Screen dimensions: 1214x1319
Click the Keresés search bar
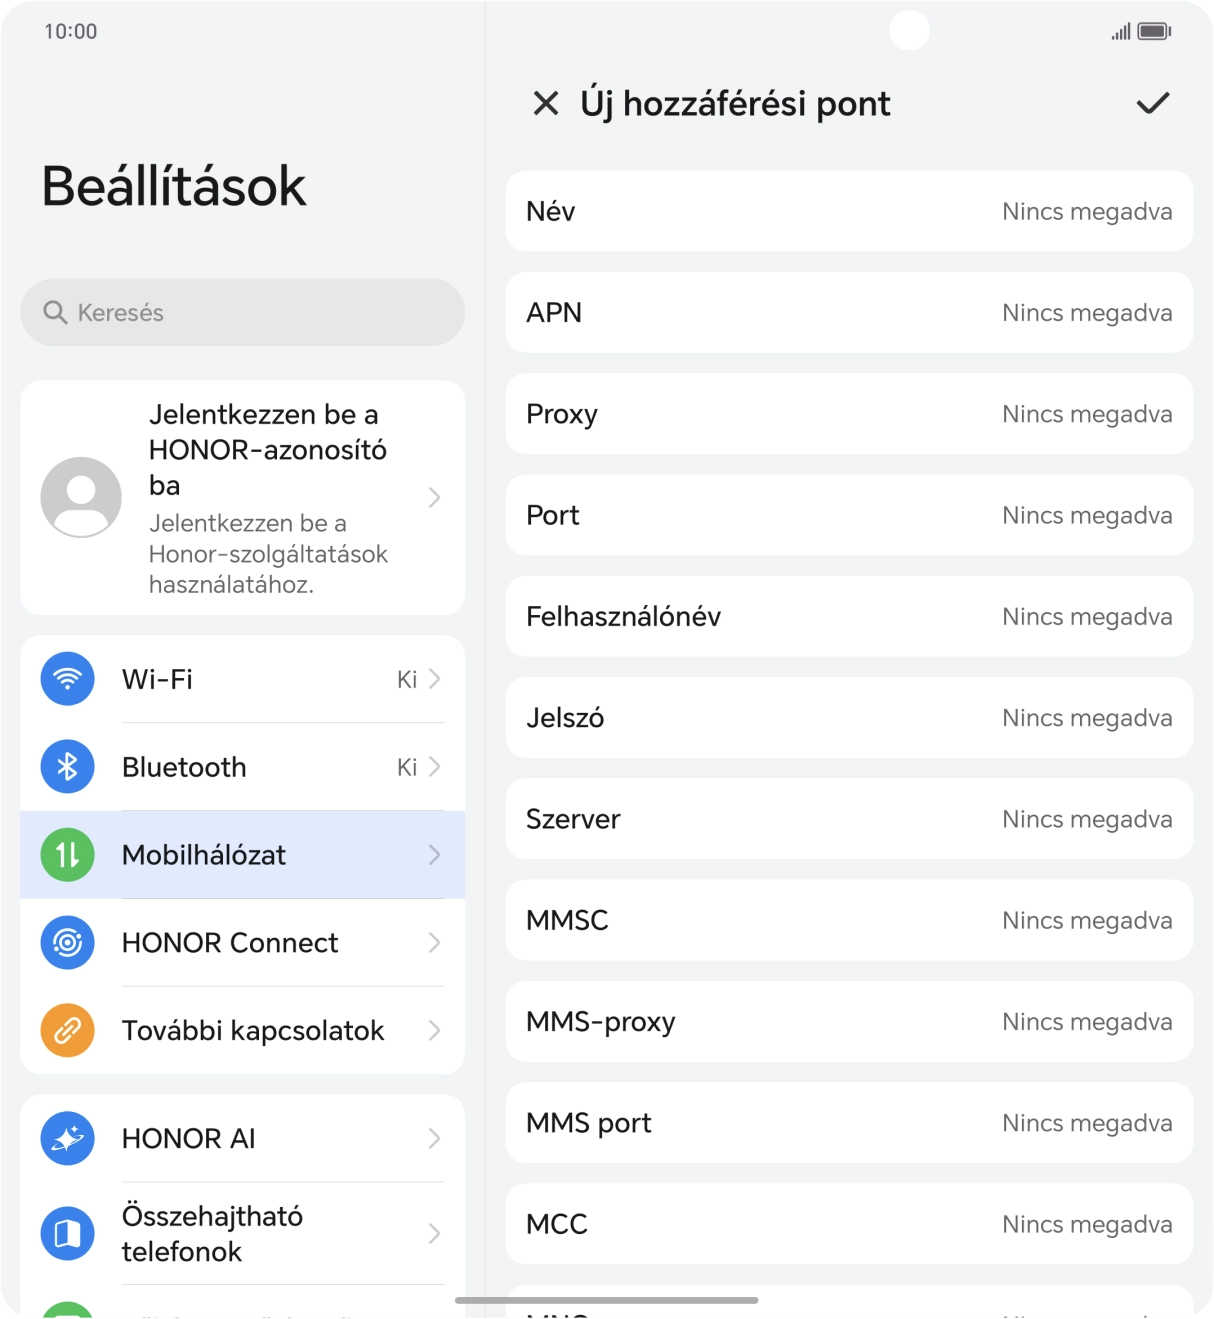click(x=242, y=312)
